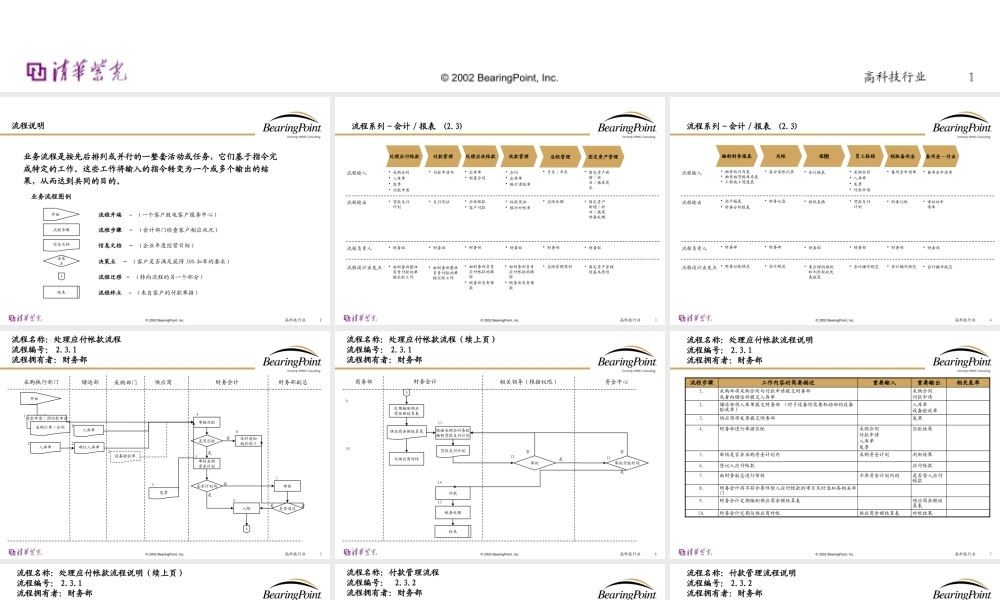
Task: Click the 采购执行部门 swimlane header
Action: (x=41, y=382)
